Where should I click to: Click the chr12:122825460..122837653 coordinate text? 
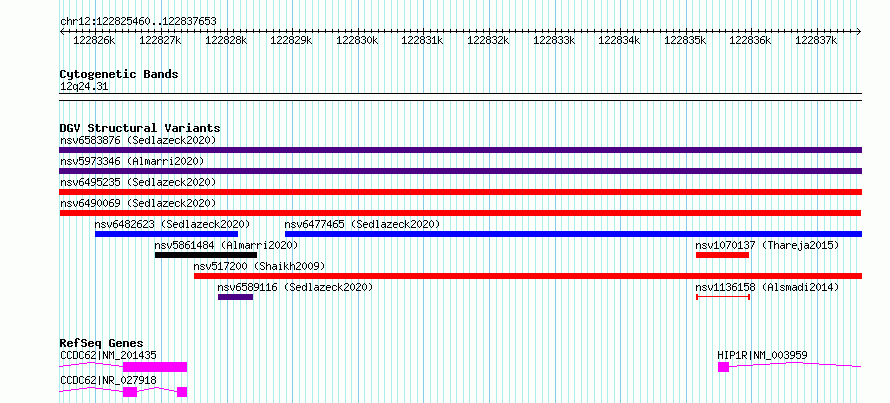138,21
